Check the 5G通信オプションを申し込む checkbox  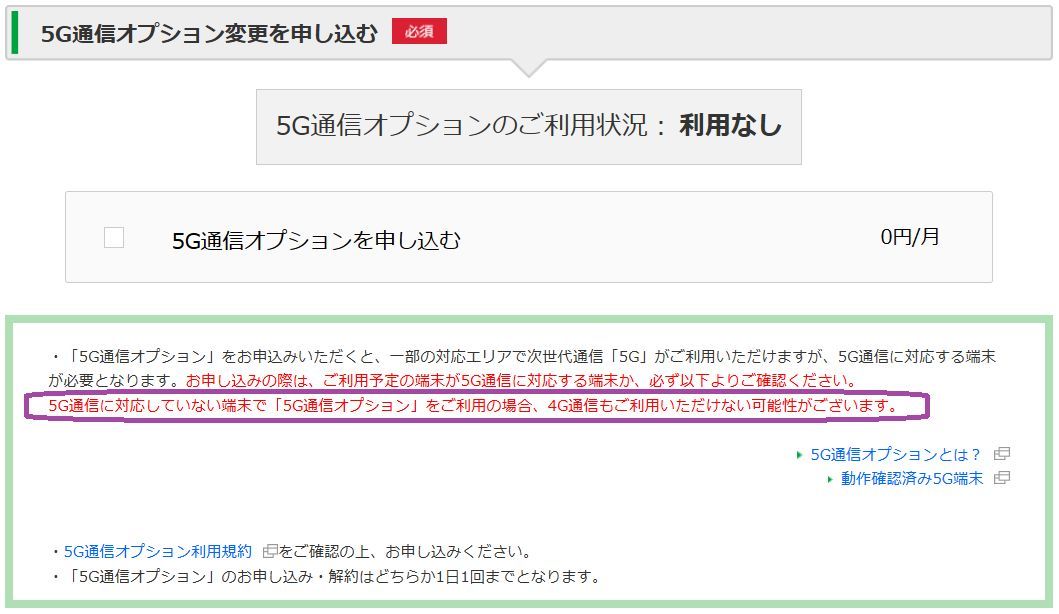click(114, 238)
